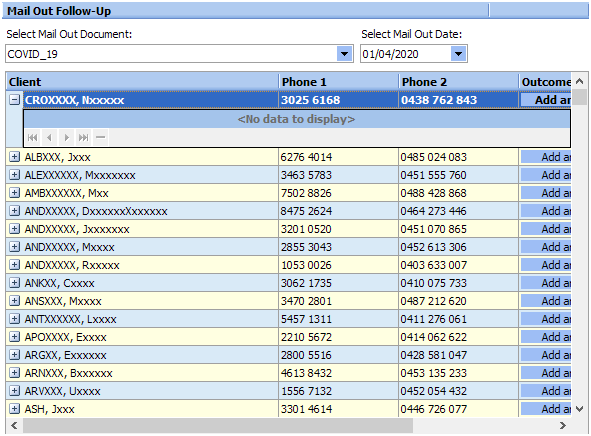Expand the ARVXXX, Uxxxx row

(14, 391)
